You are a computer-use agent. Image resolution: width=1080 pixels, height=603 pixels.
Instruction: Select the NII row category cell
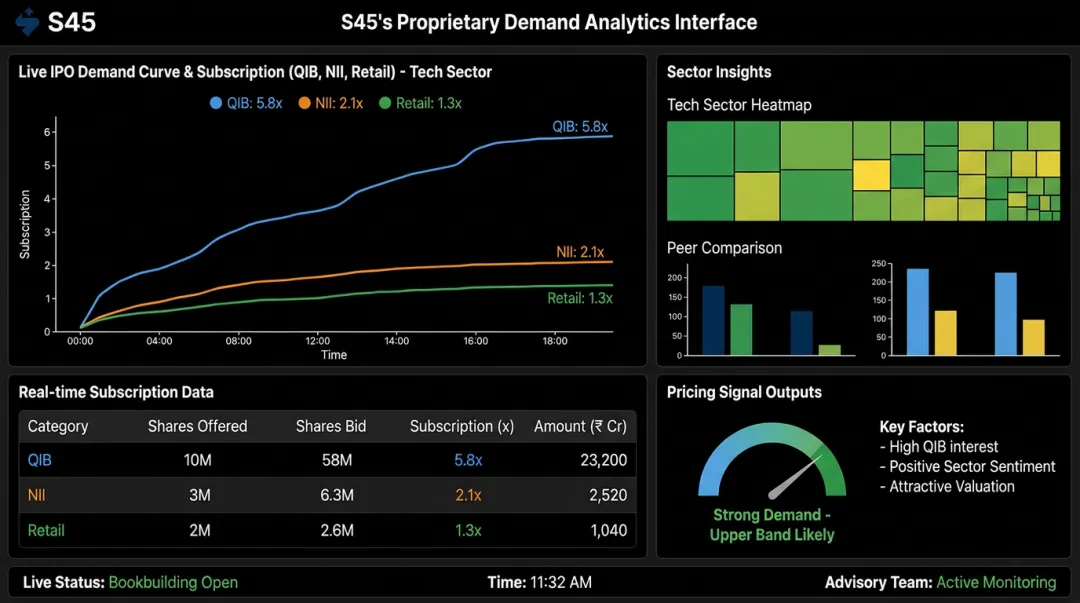click(37, 495)
